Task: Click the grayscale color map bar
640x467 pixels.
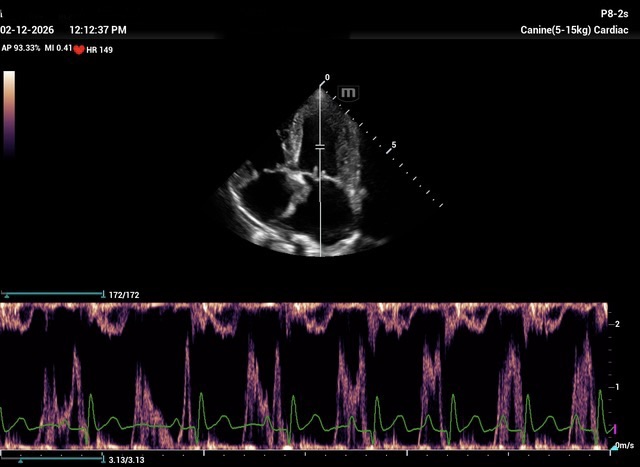Action: [9, 110]
